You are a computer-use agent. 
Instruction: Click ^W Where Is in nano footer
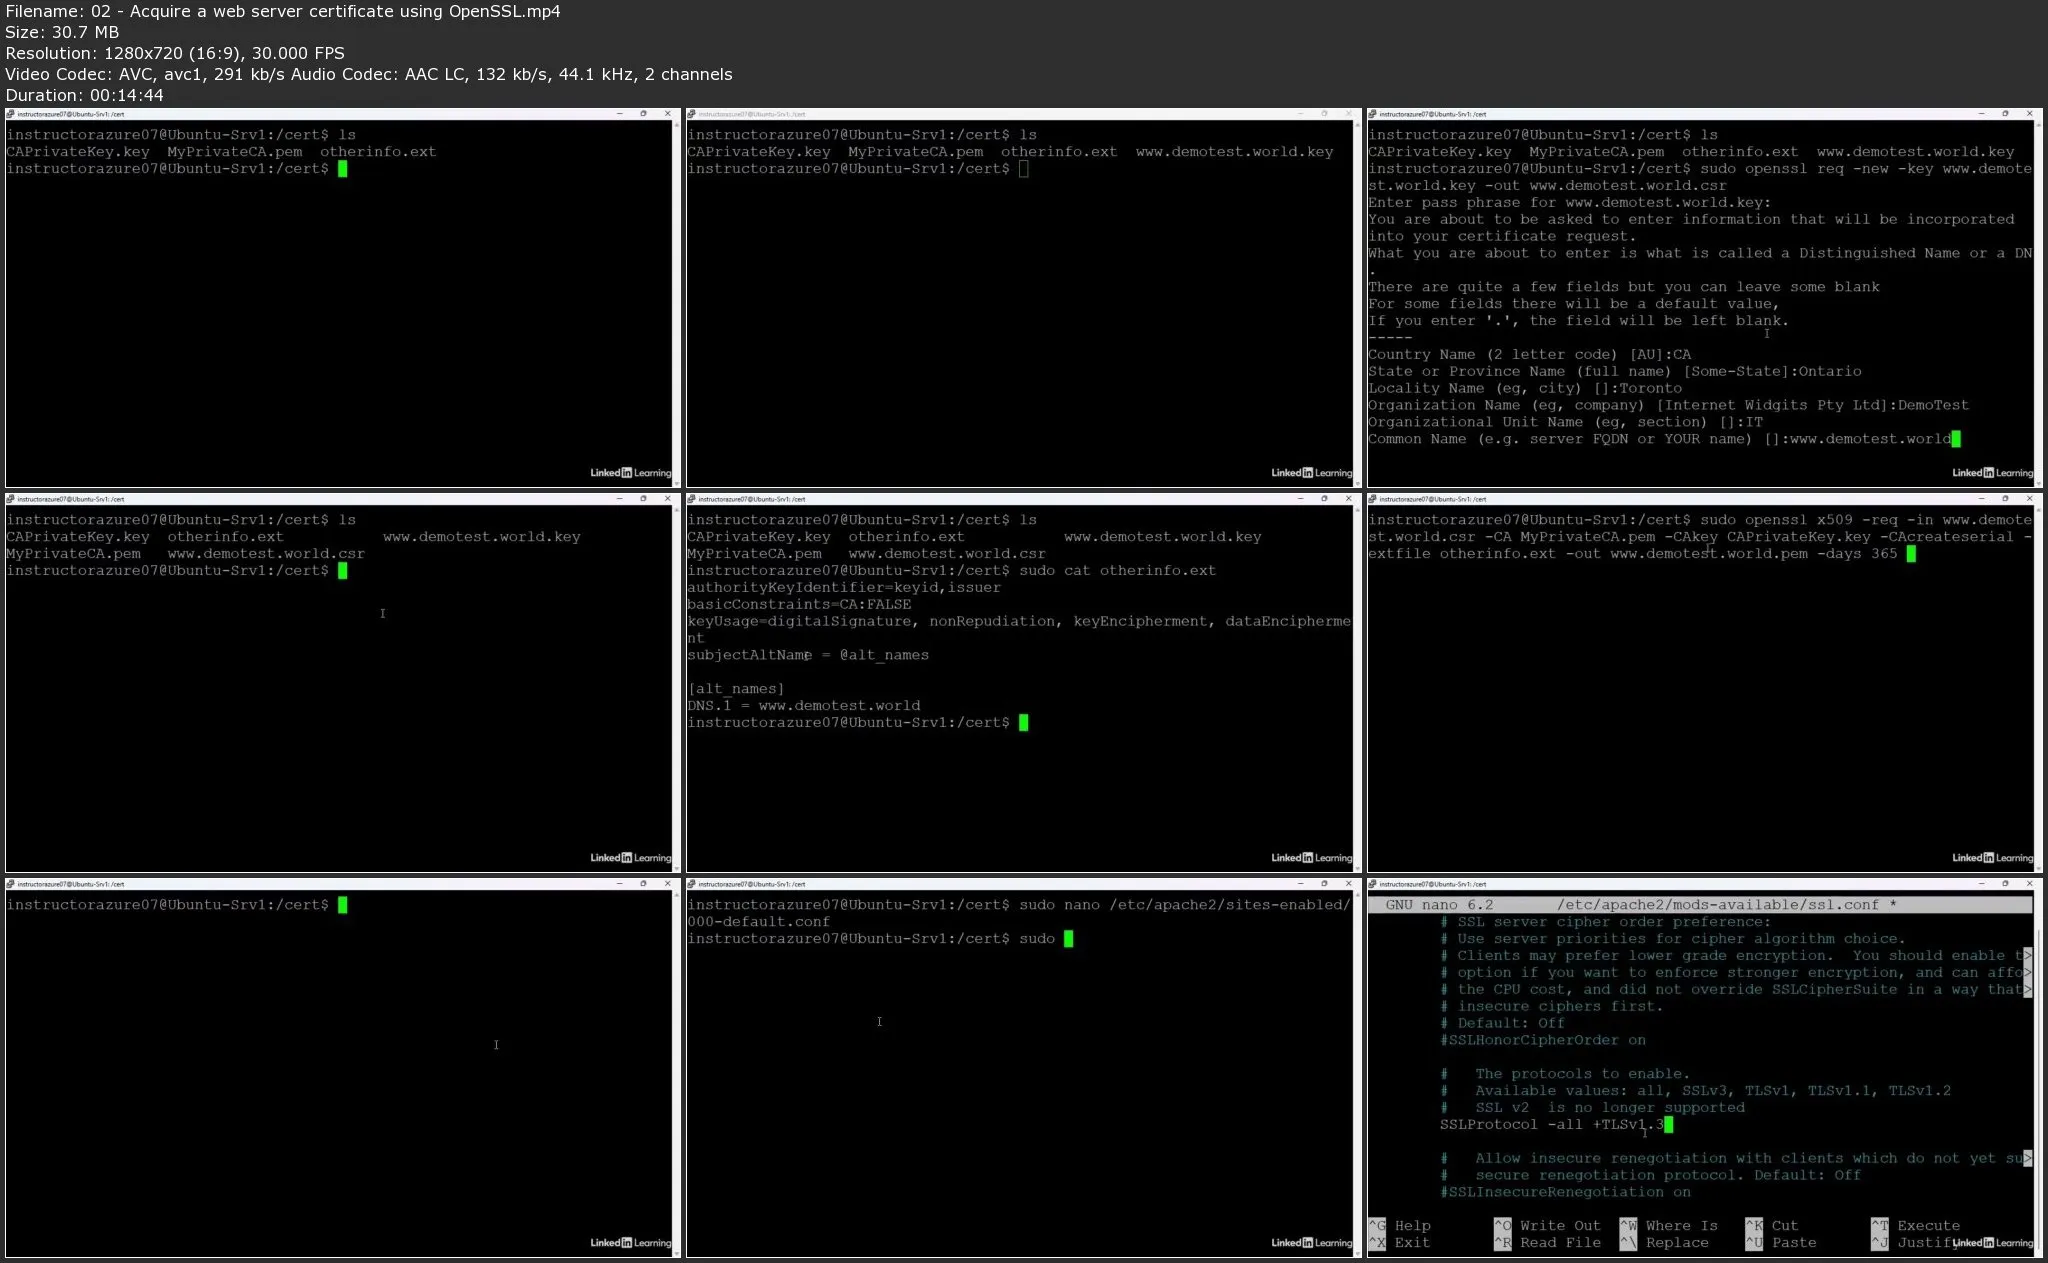1668,1226
